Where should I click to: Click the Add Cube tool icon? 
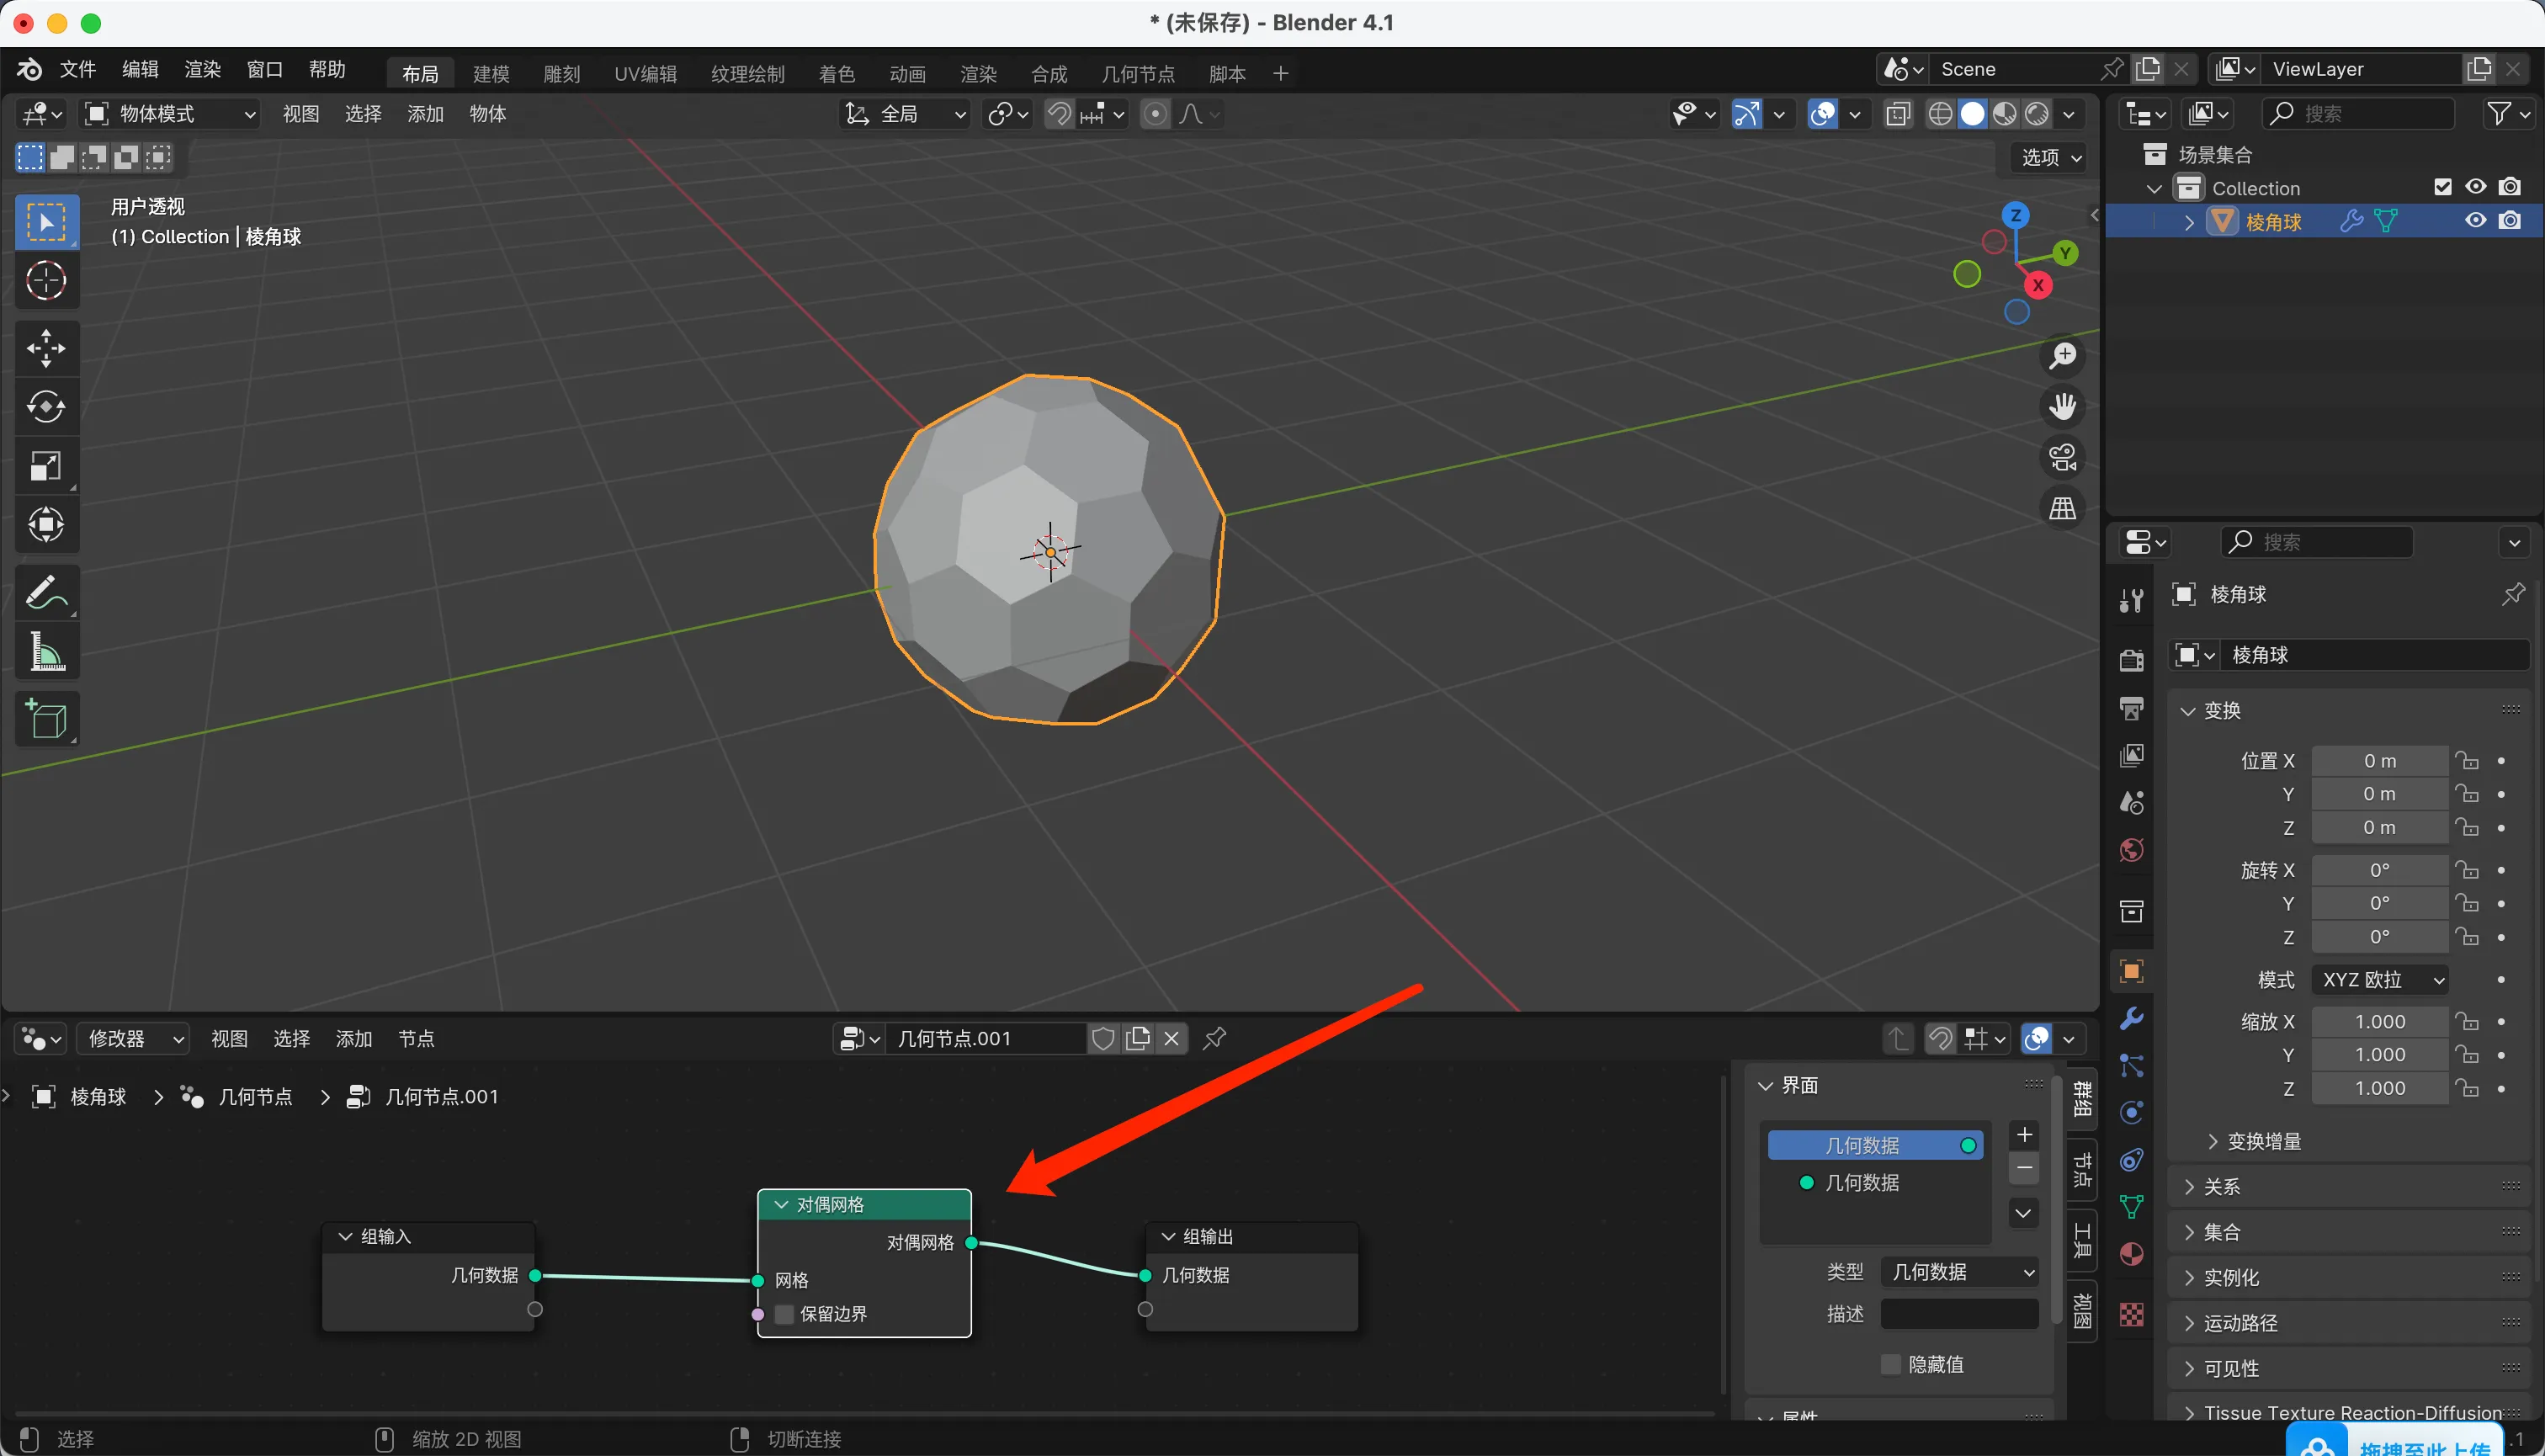click(46, 718)
